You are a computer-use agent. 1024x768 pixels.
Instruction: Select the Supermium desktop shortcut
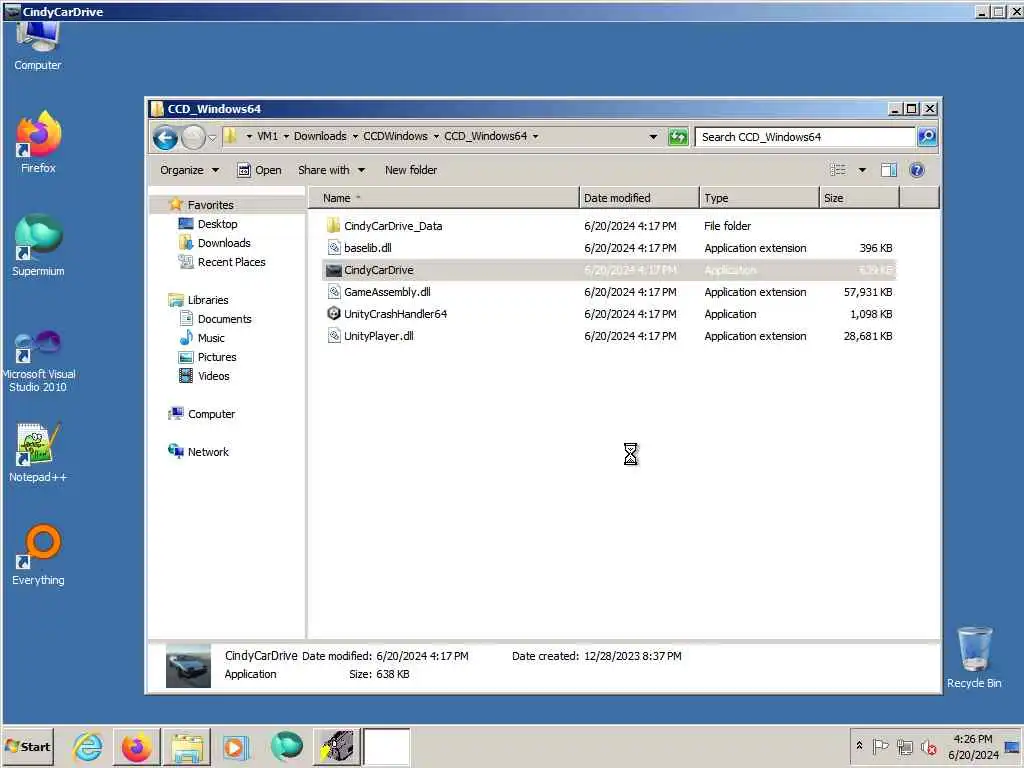click(38, 246)
